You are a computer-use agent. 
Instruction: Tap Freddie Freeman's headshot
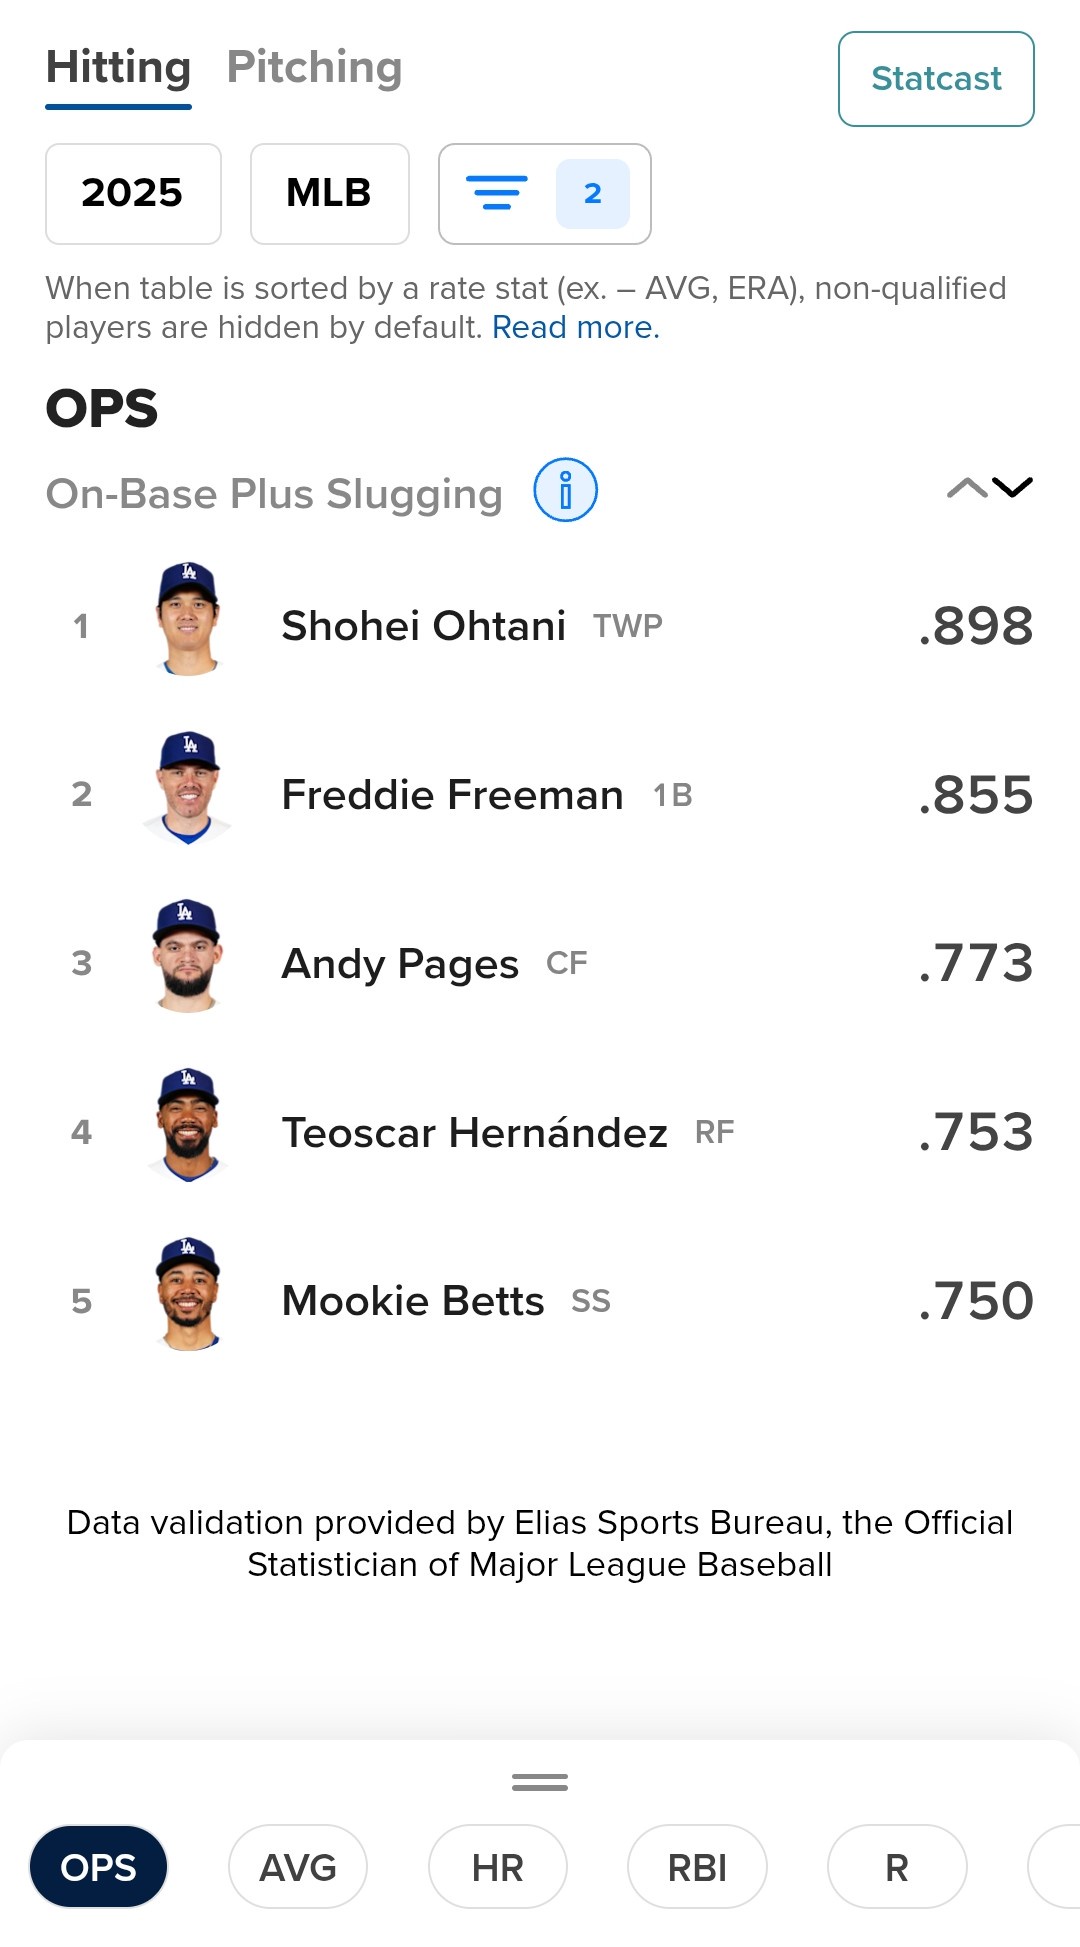point(188,789)
